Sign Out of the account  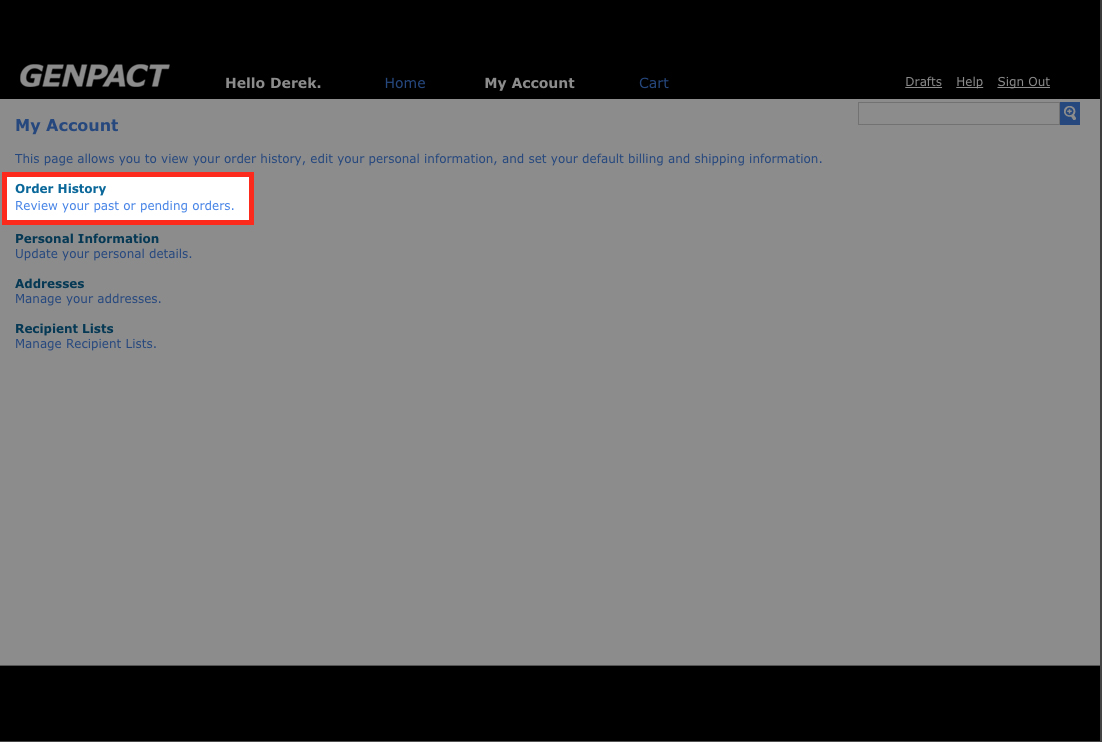coord(1023,82)
